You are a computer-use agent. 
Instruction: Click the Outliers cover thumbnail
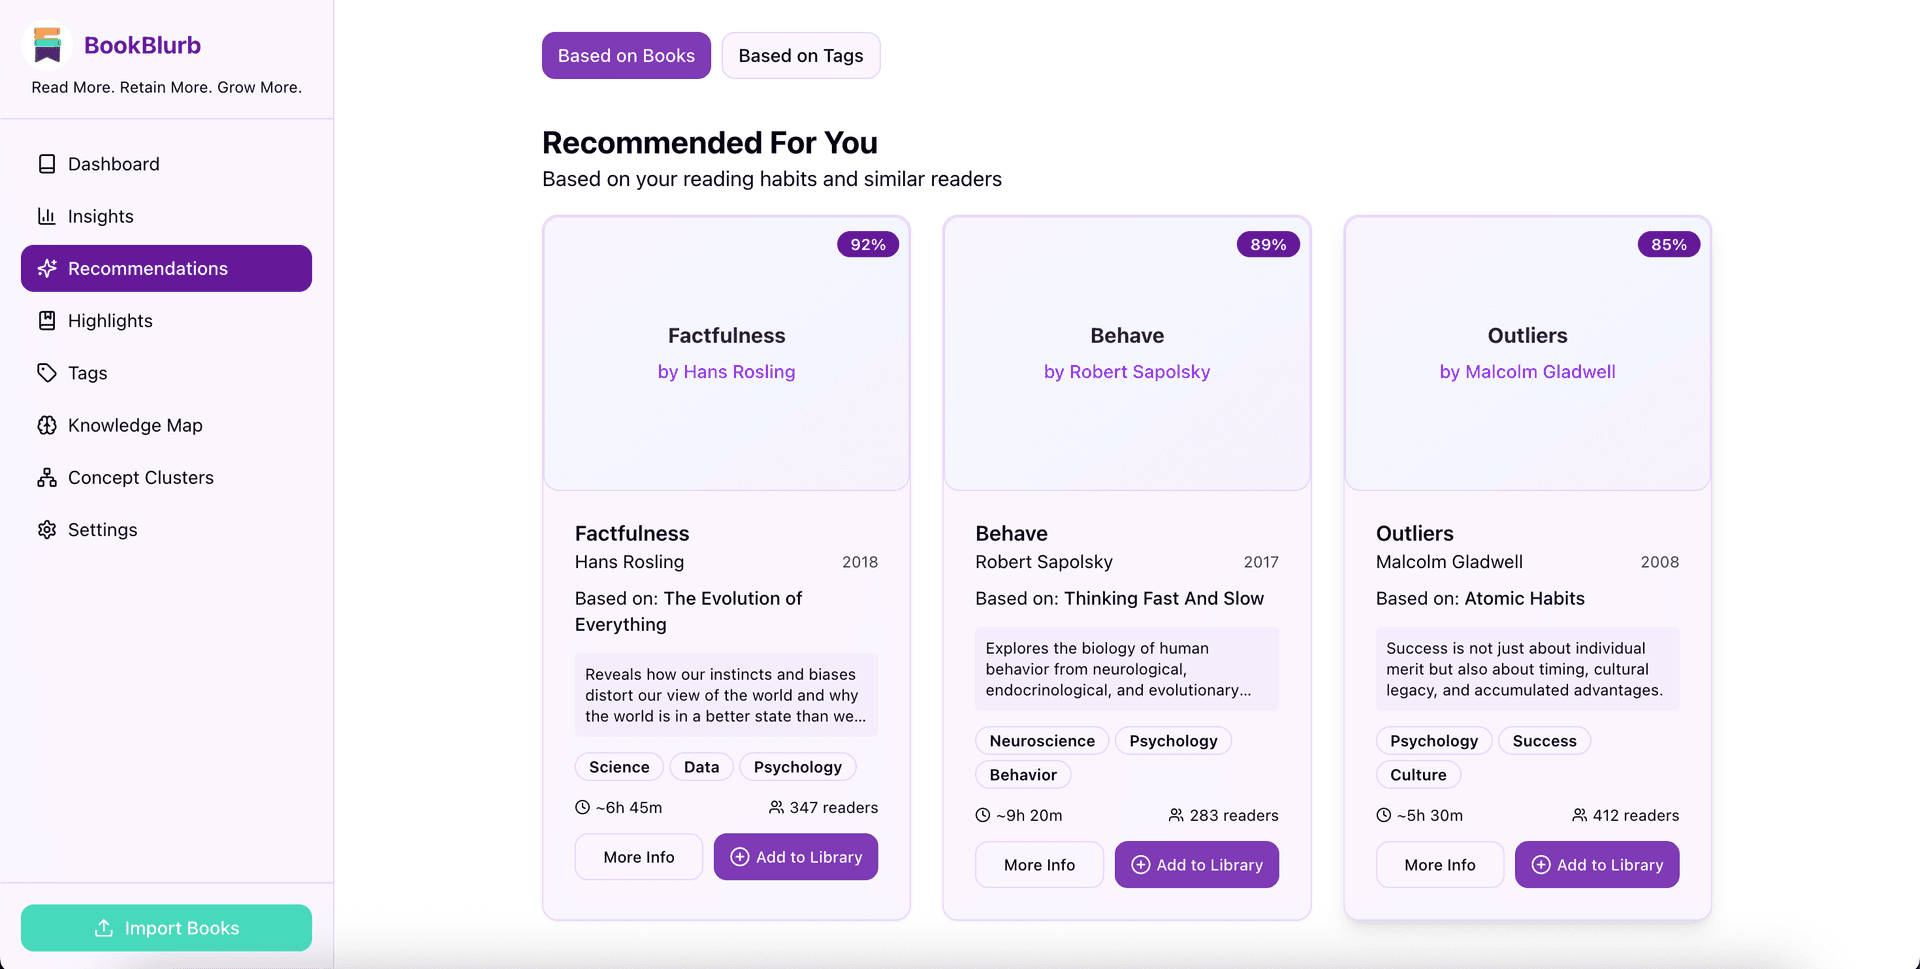1527,353
